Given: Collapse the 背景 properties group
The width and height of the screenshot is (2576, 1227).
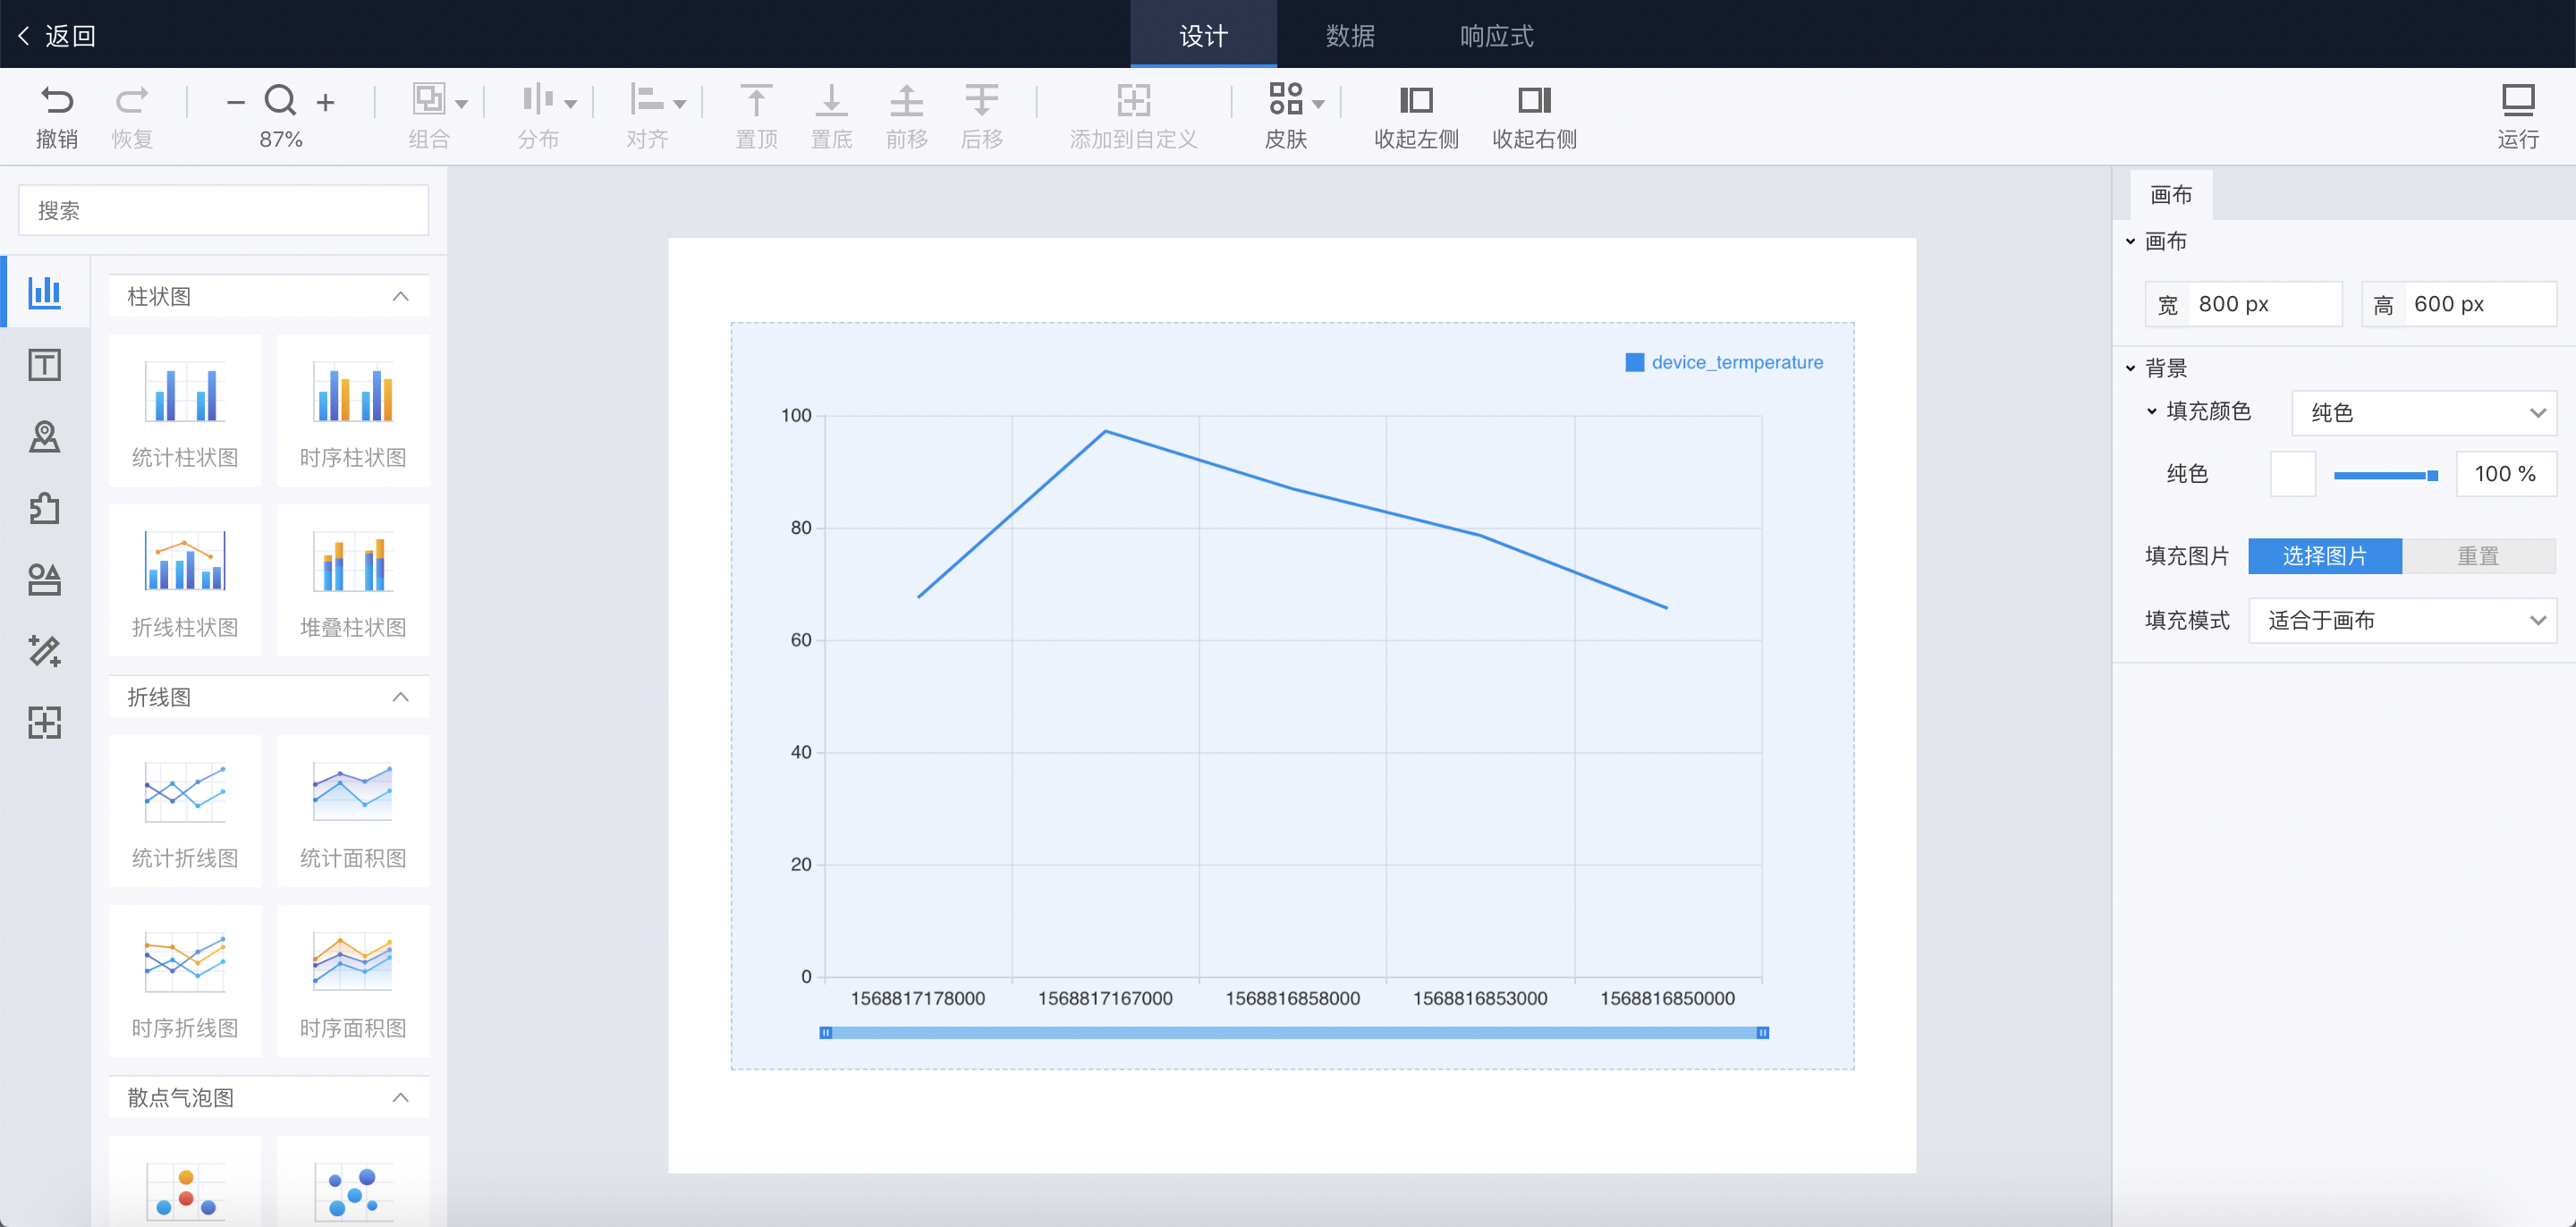Looking at the screenshot, I should (2131, 368).
